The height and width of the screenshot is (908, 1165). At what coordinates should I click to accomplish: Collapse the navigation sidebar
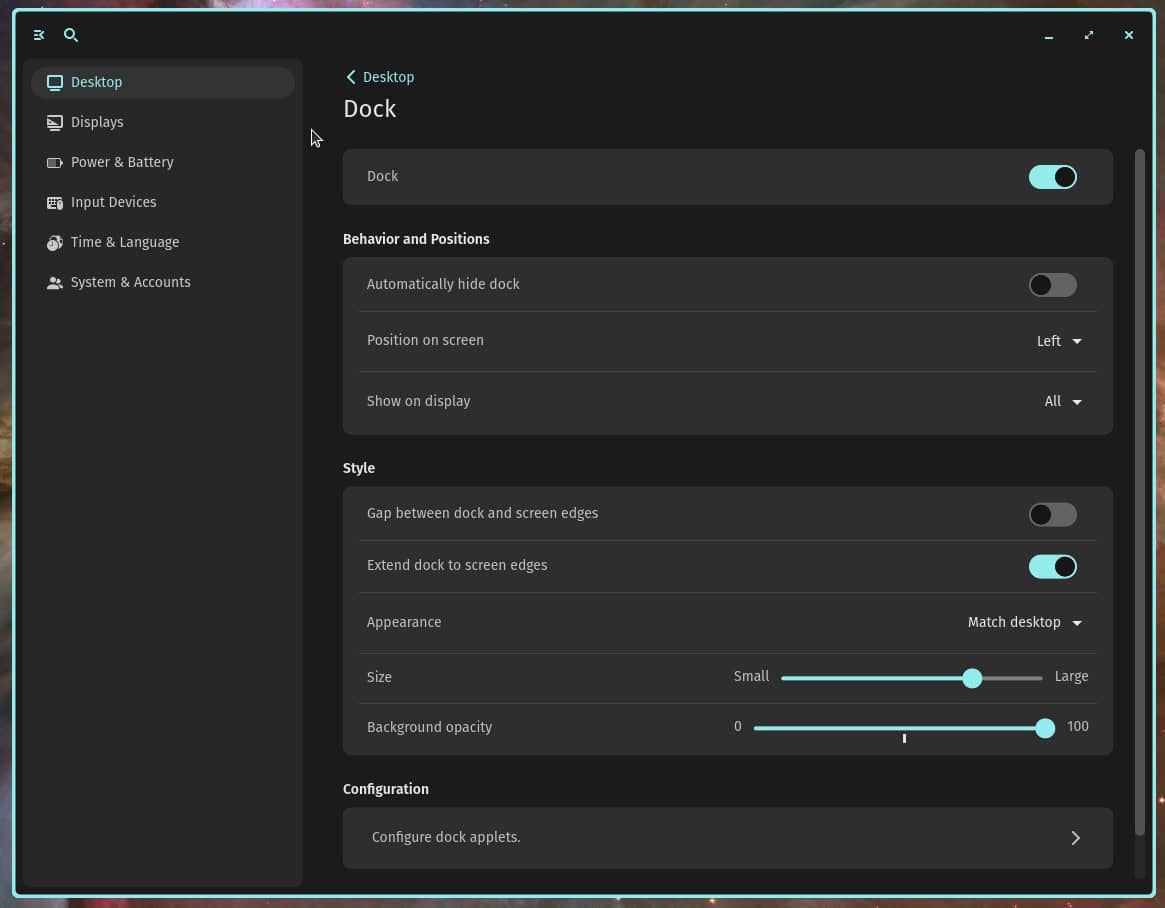click(38, 35)
